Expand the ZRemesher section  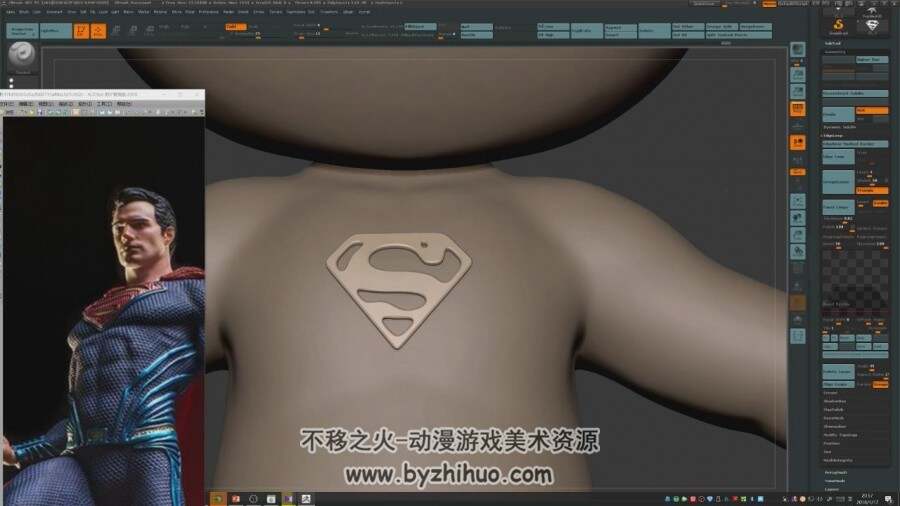click(x=835, y=427)
